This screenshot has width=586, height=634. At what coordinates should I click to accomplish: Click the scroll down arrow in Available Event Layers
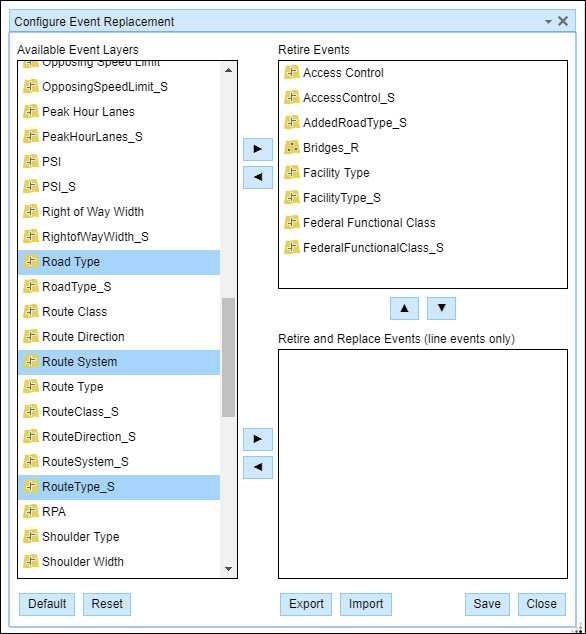pos(228,569)
